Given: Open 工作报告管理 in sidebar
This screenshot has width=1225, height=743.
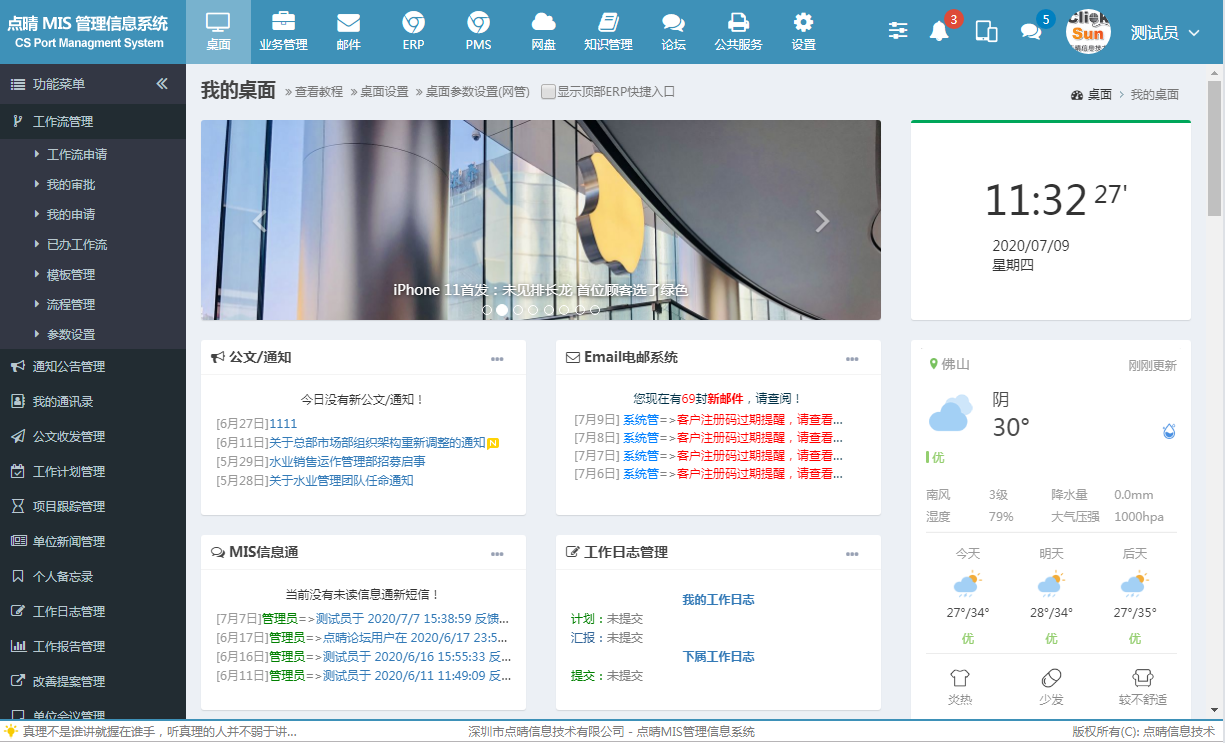Looking at the screenshot, I should [93, 647].
